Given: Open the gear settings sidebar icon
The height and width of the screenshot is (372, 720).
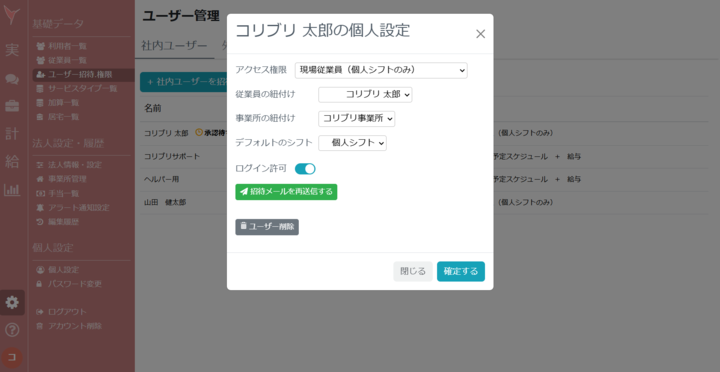Looking at the screenshot, I should pyautogui.click(x=12, y=302).
